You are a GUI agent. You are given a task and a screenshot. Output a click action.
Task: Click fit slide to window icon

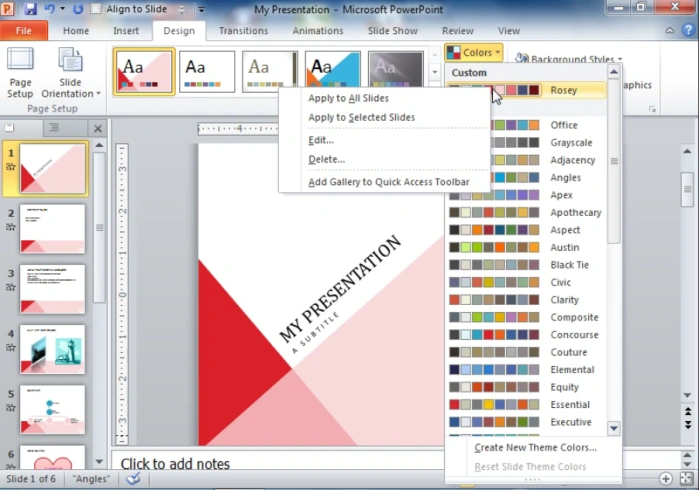click(x=687, y=478)
